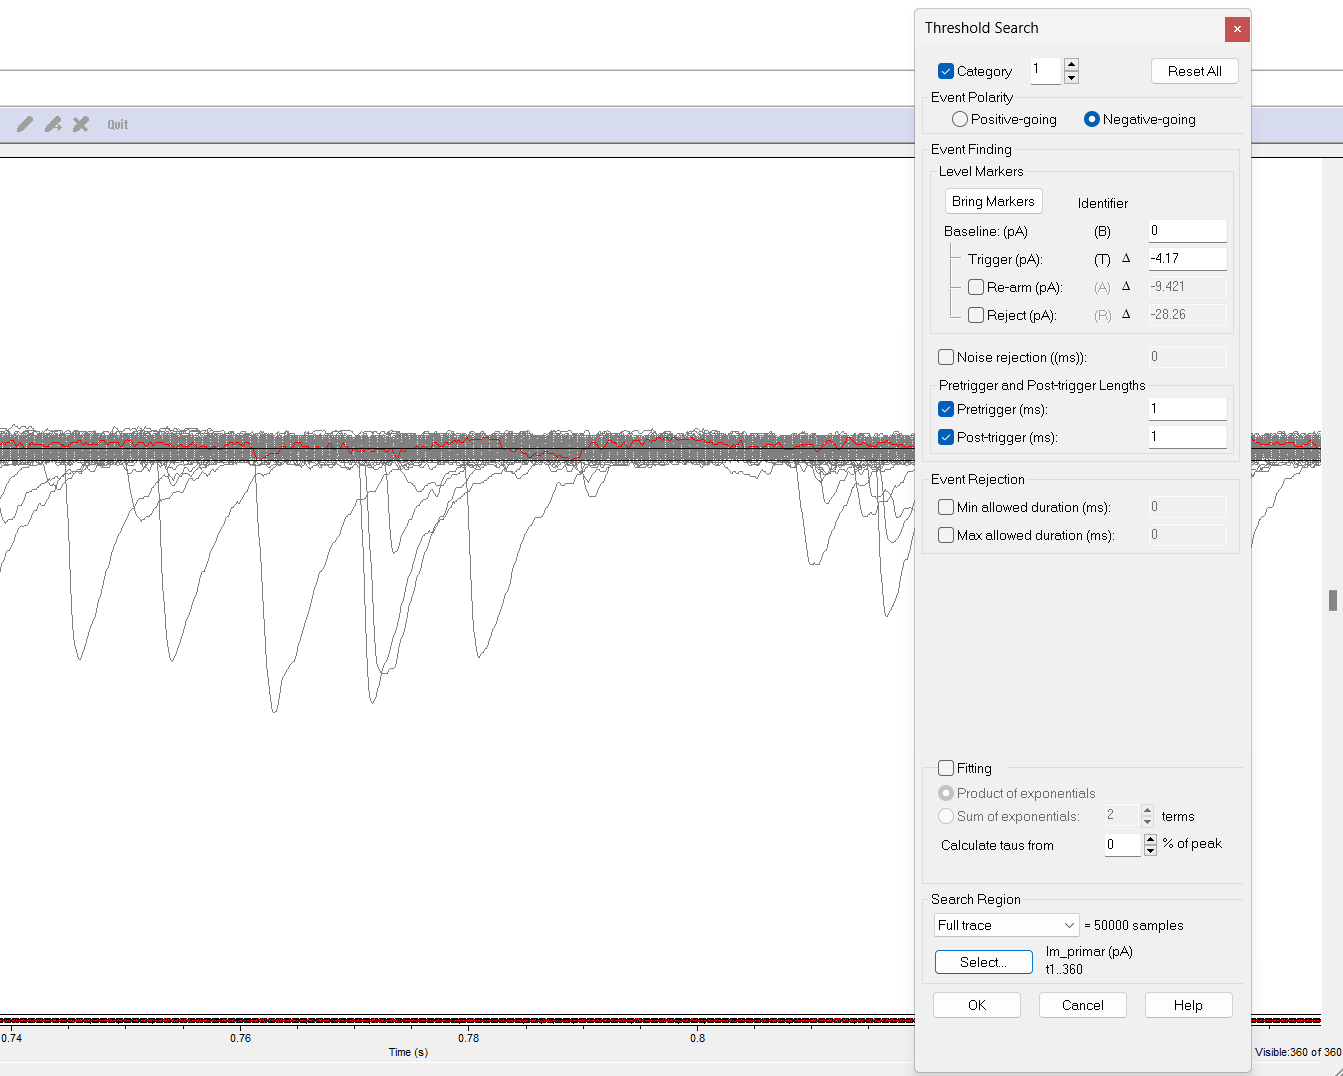Select Negative-going event polarity
Image resolution: width=1343 pixels, height=1076 pixels.
1092,119
